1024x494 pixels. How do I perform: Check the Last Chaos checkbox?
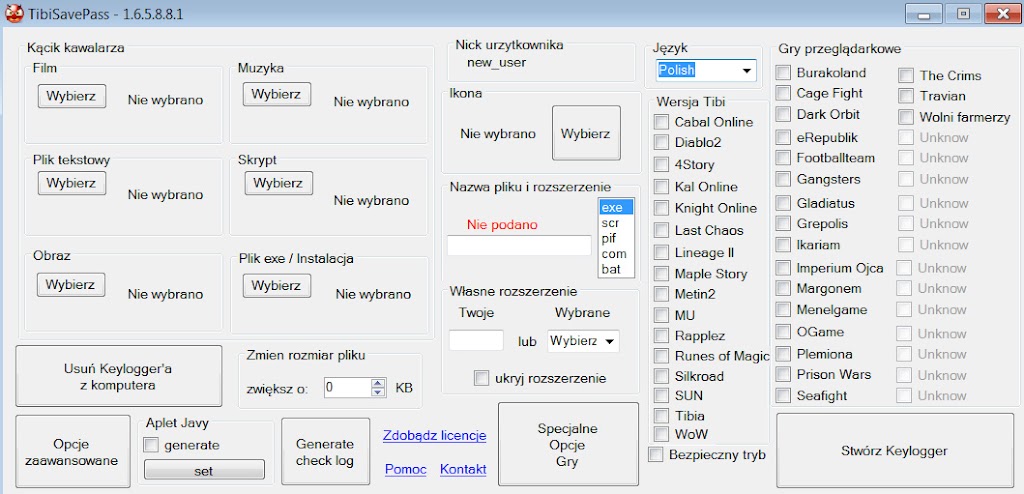click(662, 230)
